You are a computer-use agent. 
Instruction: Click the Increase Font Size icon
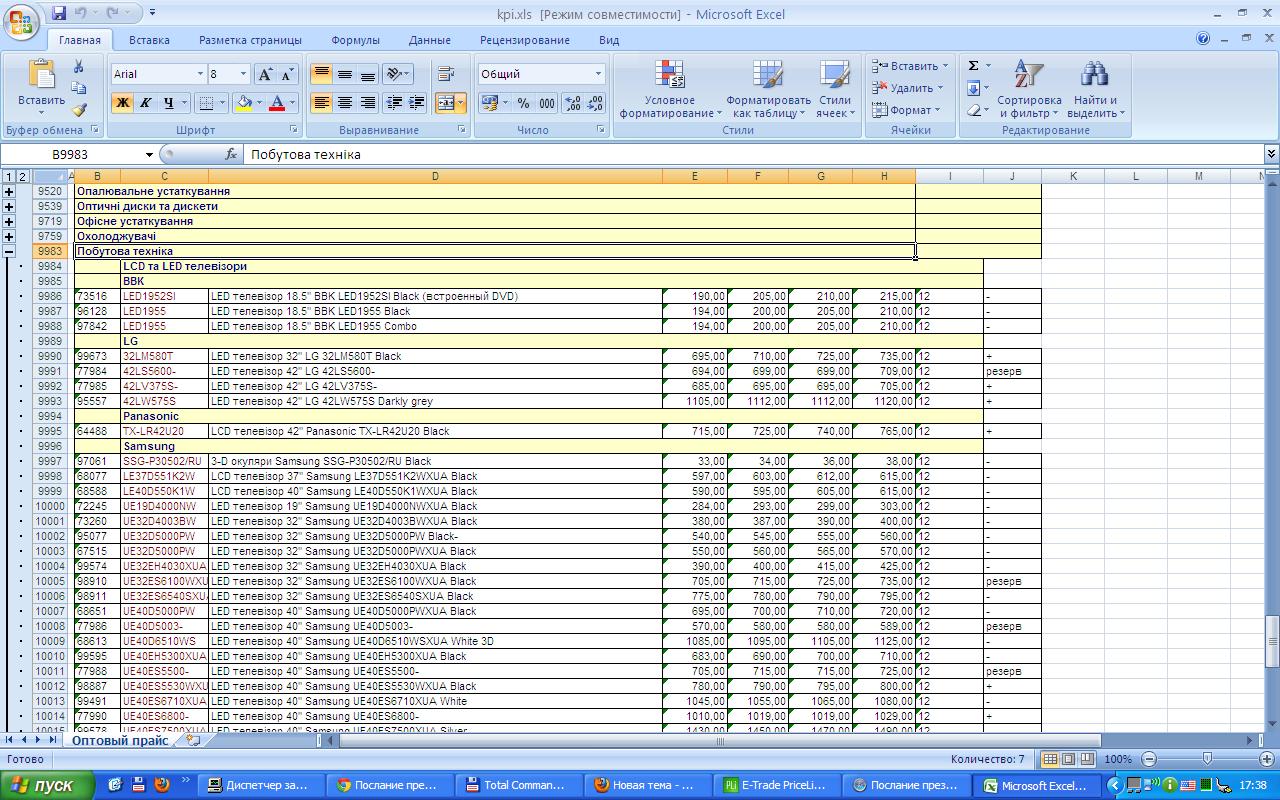pyautogui.click(x=265, y=74)
